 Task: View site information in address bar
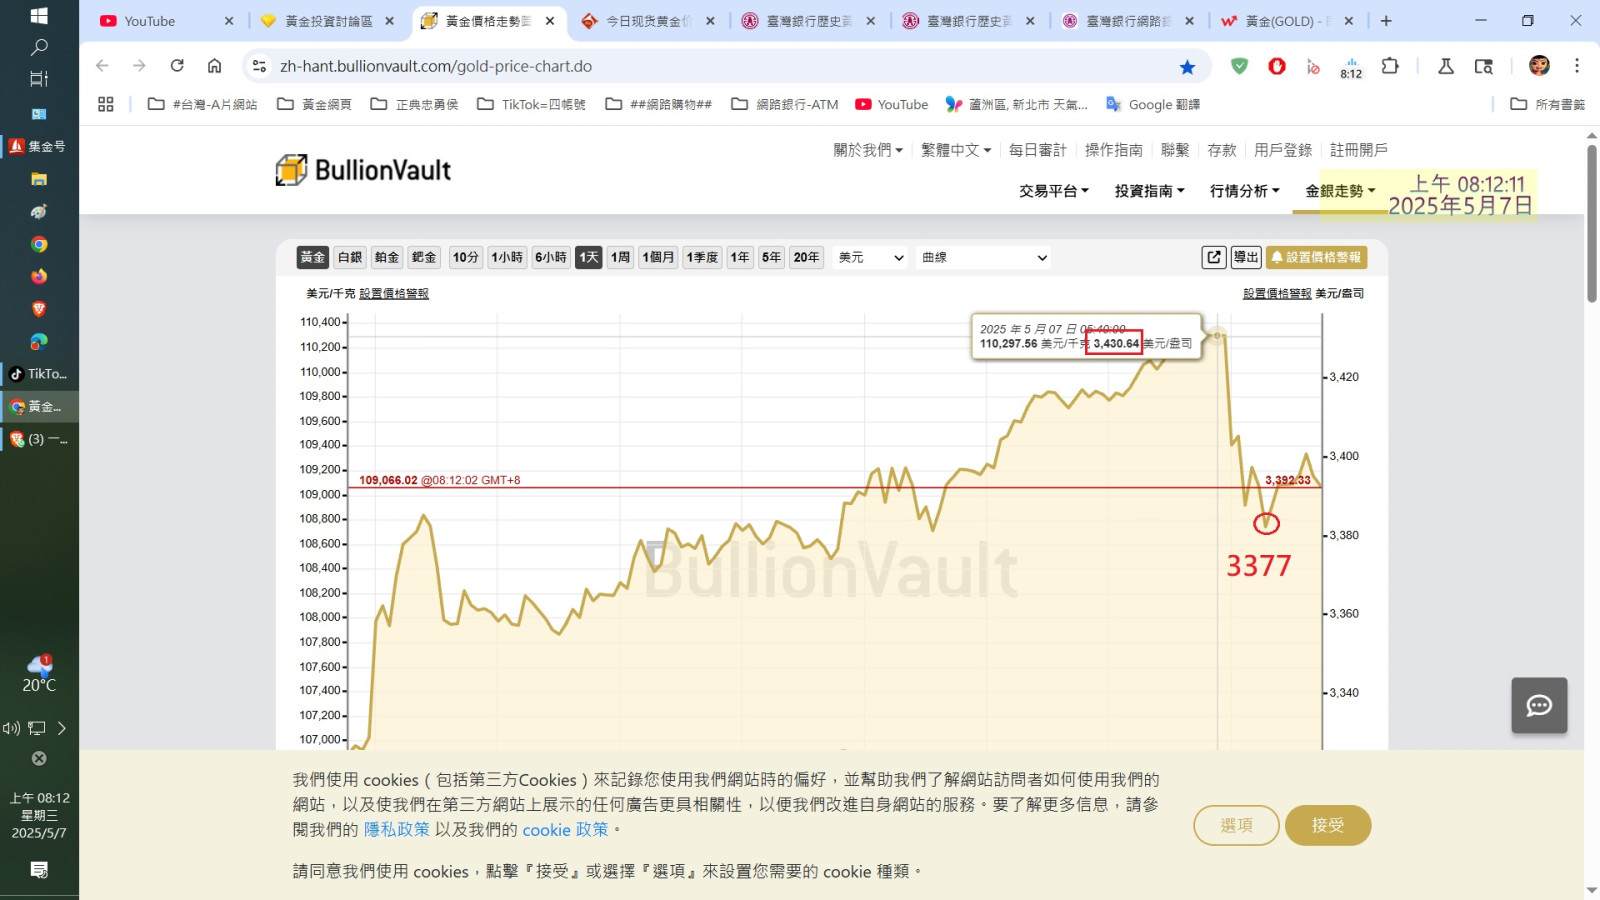[x=259, y=66]
